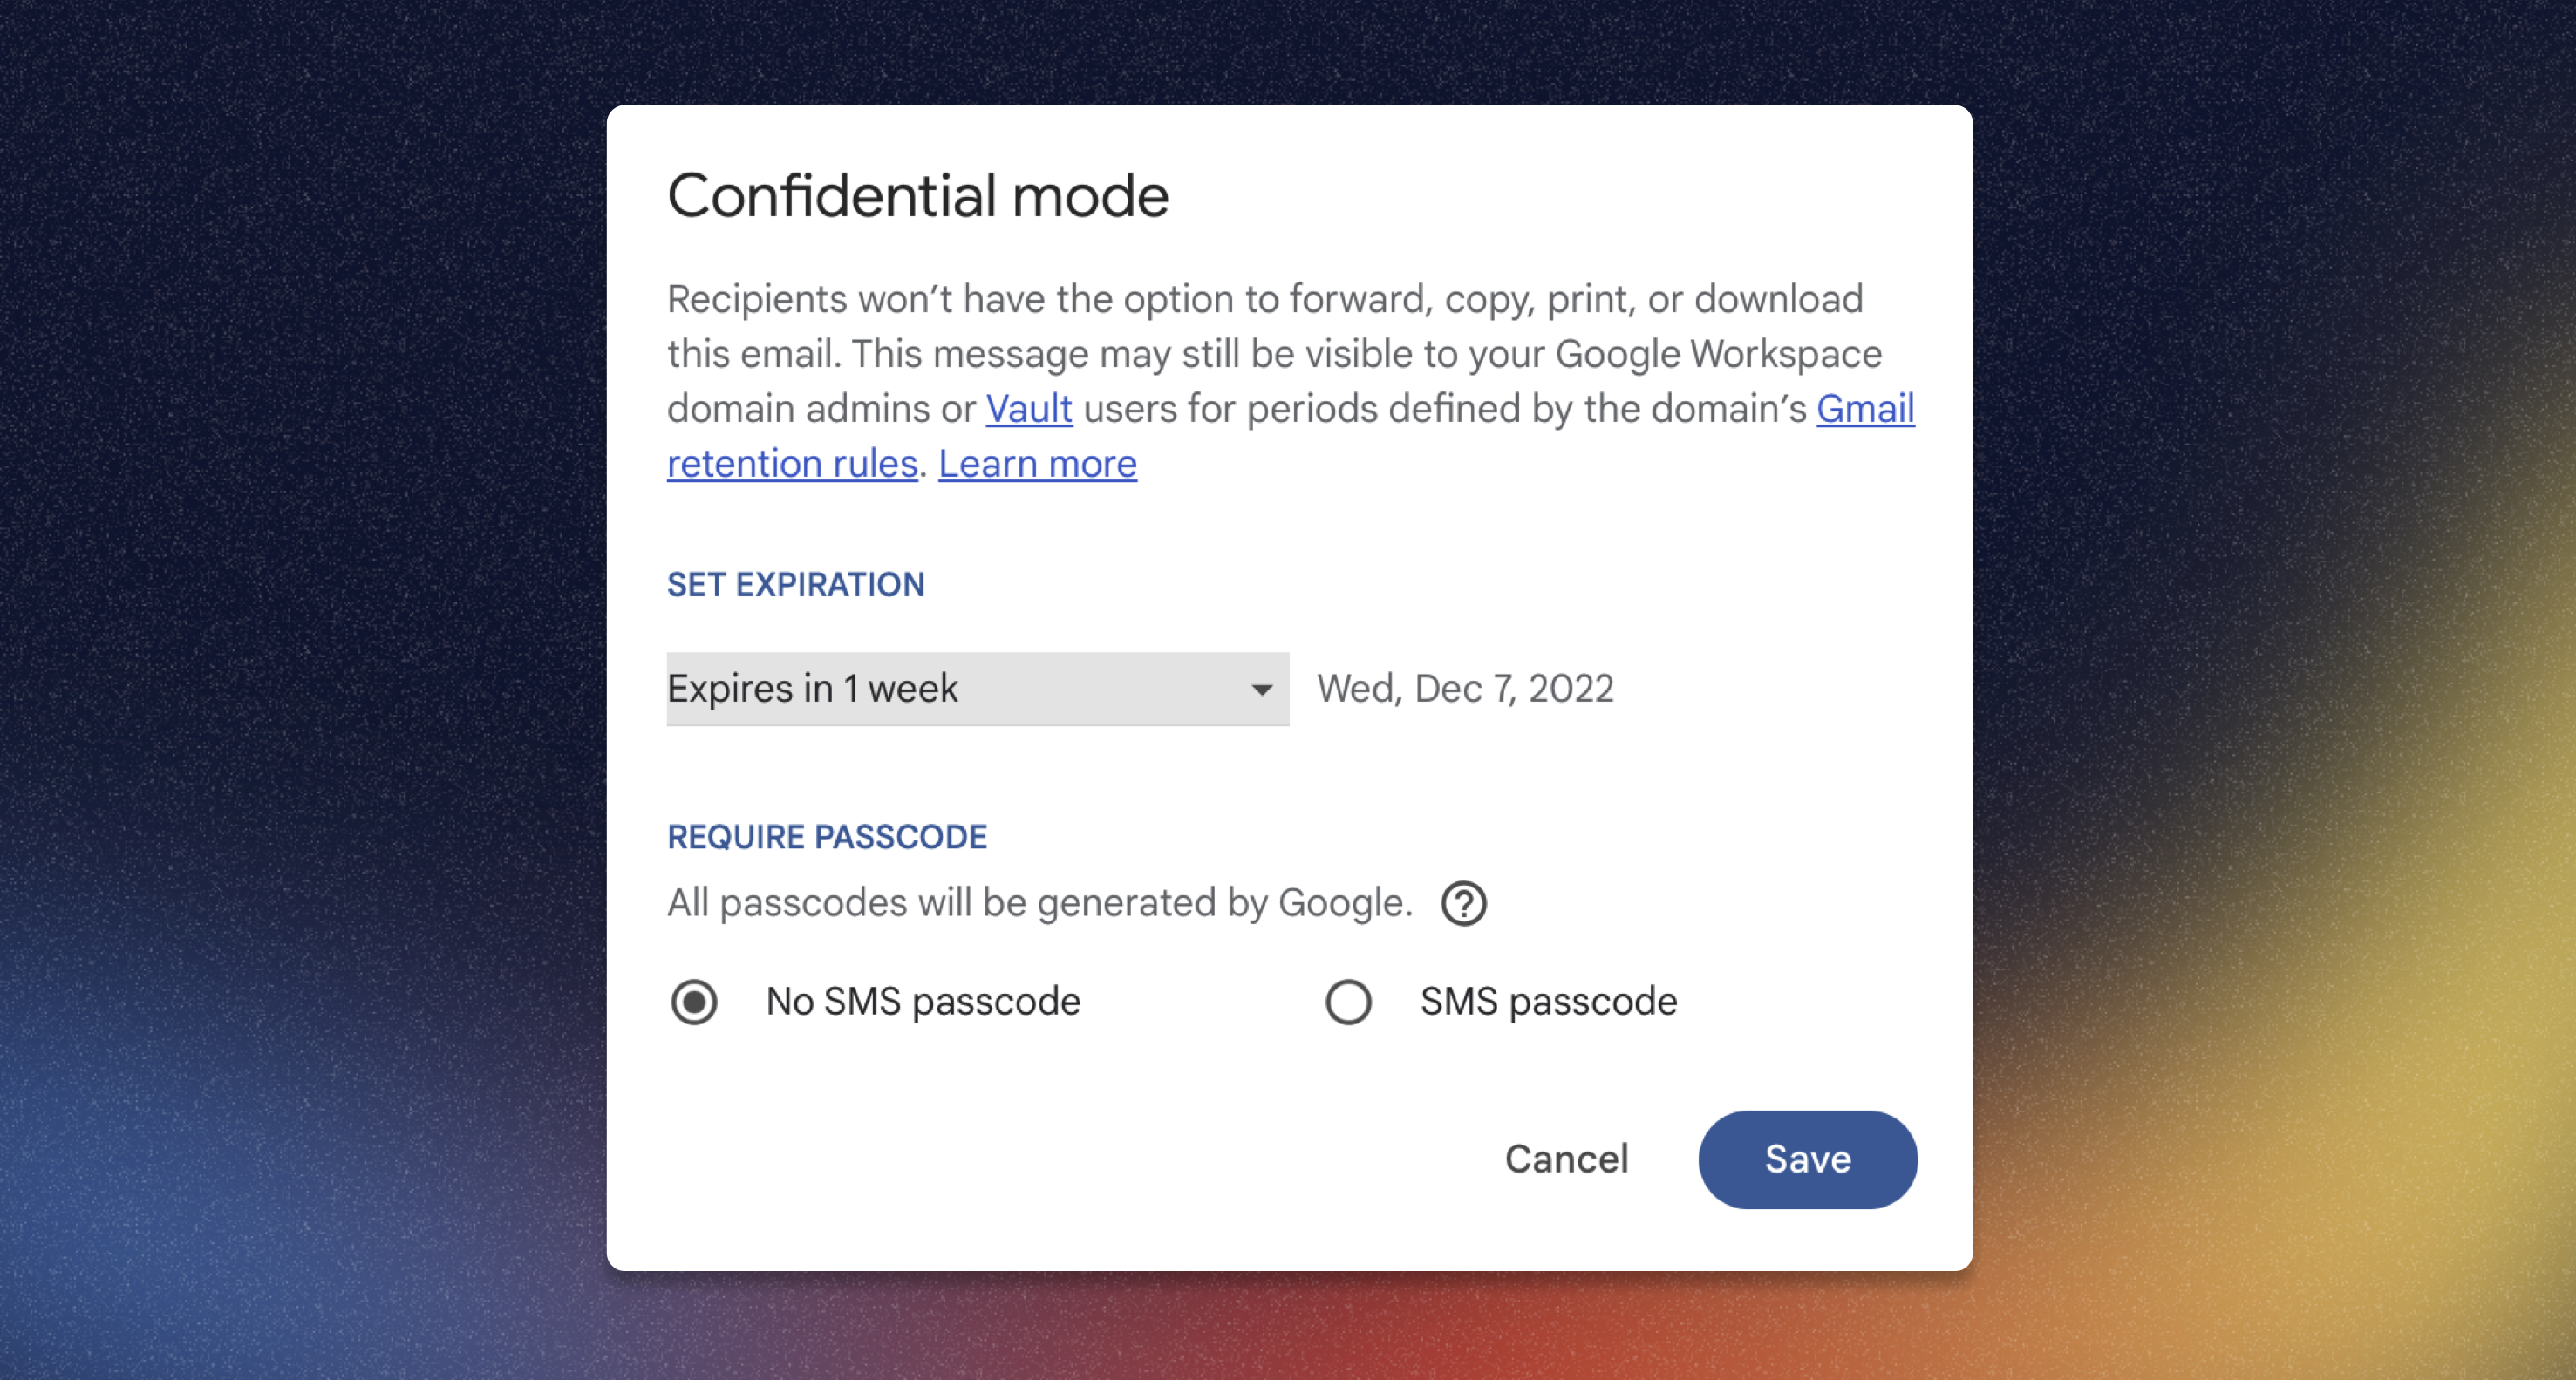Open the Vault link
The image size is (2576, 1380).
[x=1029, y=409]
